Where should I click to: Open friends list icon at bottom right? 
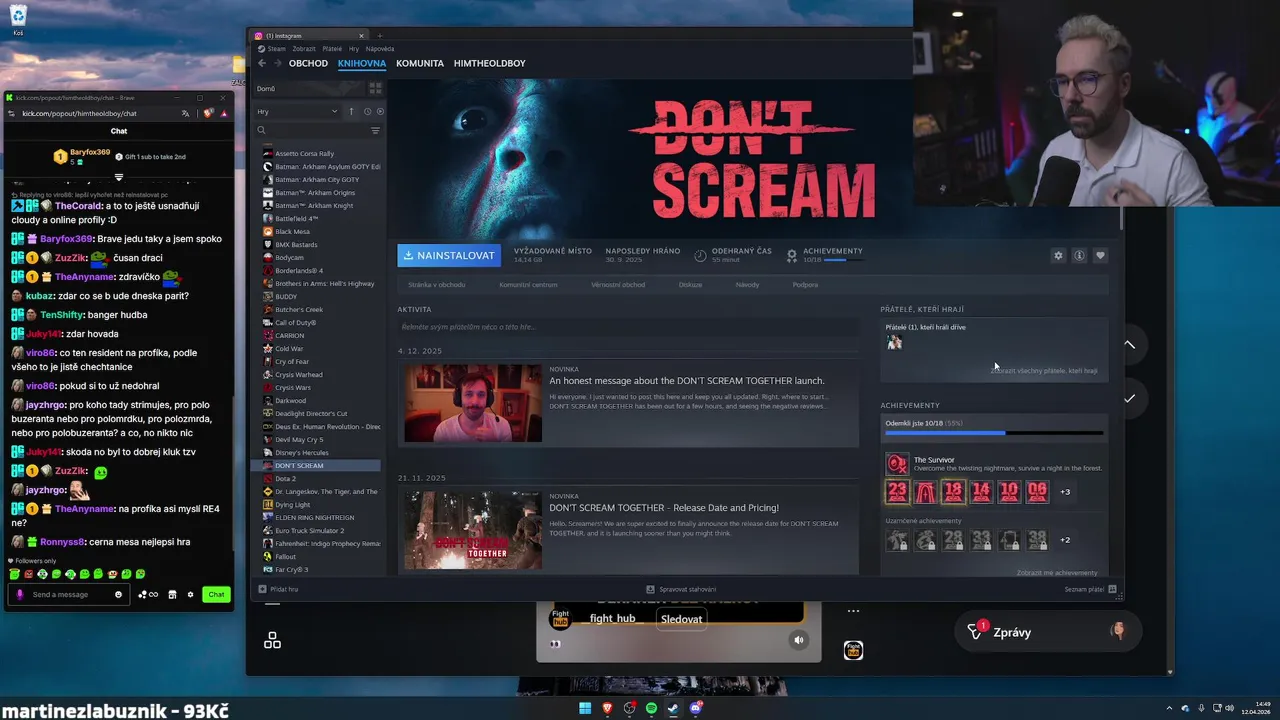(x=1112, y=589)
